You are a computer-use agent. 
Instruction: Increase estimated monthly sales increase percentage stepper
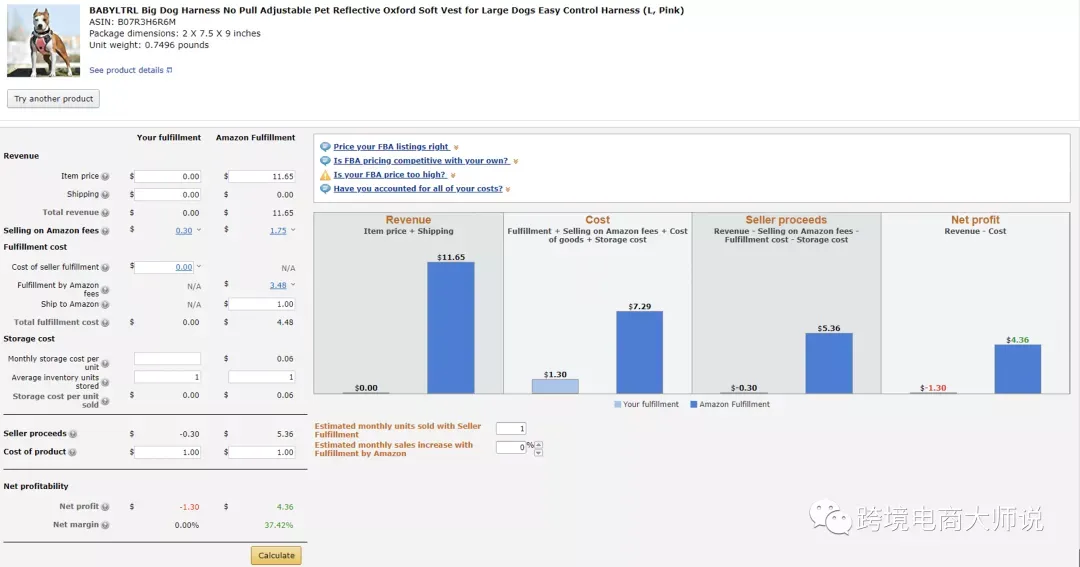pyautogui.click(x=539, y=444)
